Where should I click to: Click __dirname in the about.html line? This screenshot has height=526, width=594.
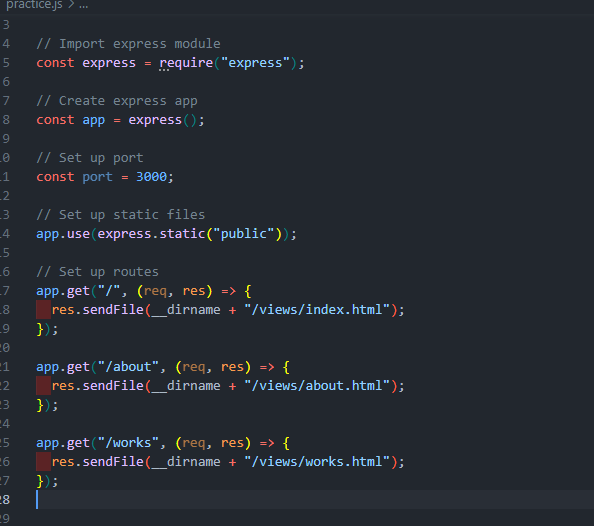pyautogui.click(x=186, y=386)
